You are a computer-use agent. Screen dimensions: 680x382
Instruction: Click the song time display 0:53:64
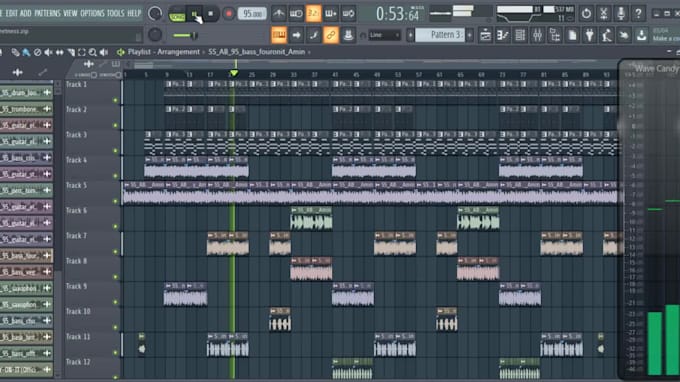coord(398,14)
